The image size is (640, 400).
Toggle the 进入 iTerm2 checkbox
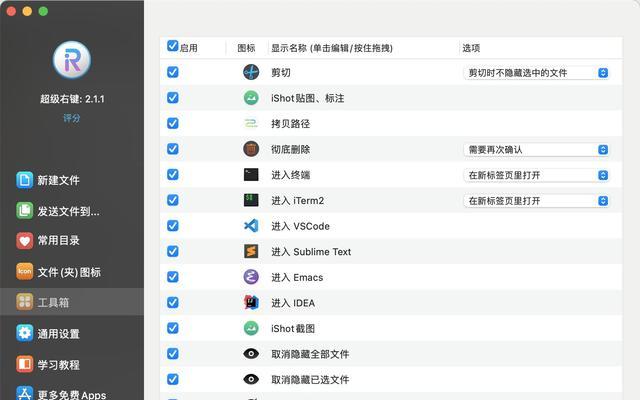tap(173, 200)
